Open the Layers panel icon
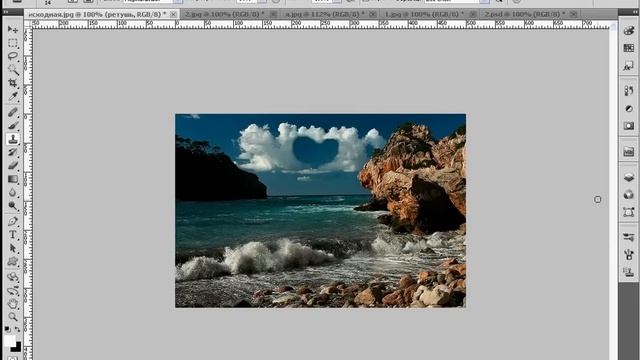This screenshot has width=640, height=360. pyautogui.click(x=629, y=177)
